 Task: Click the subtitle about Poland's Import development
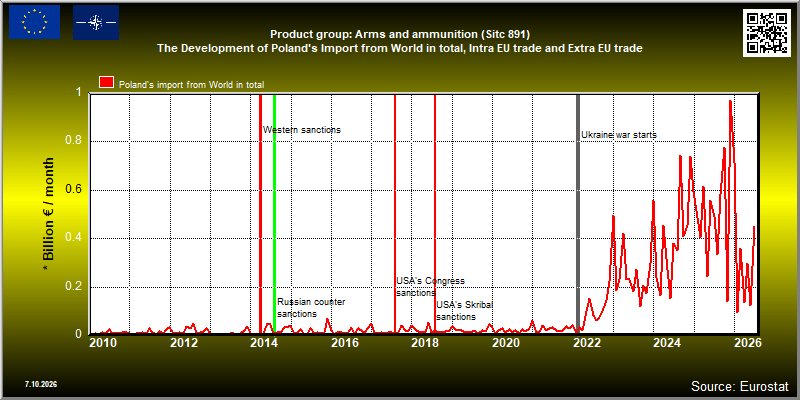399,48
